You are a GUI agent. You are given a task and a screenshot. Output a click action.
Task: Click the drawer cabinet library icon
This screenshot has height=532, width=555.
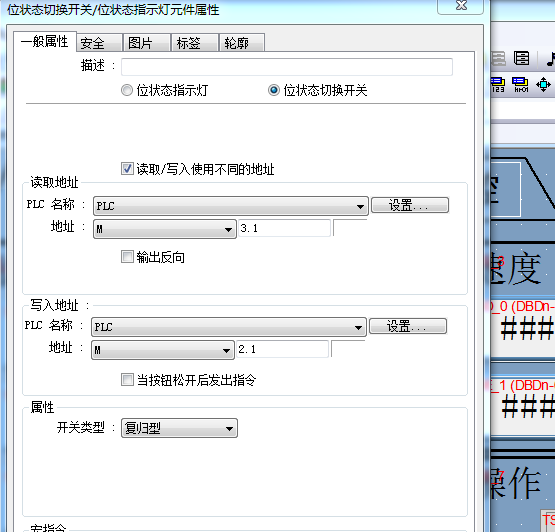pos(521,58)
